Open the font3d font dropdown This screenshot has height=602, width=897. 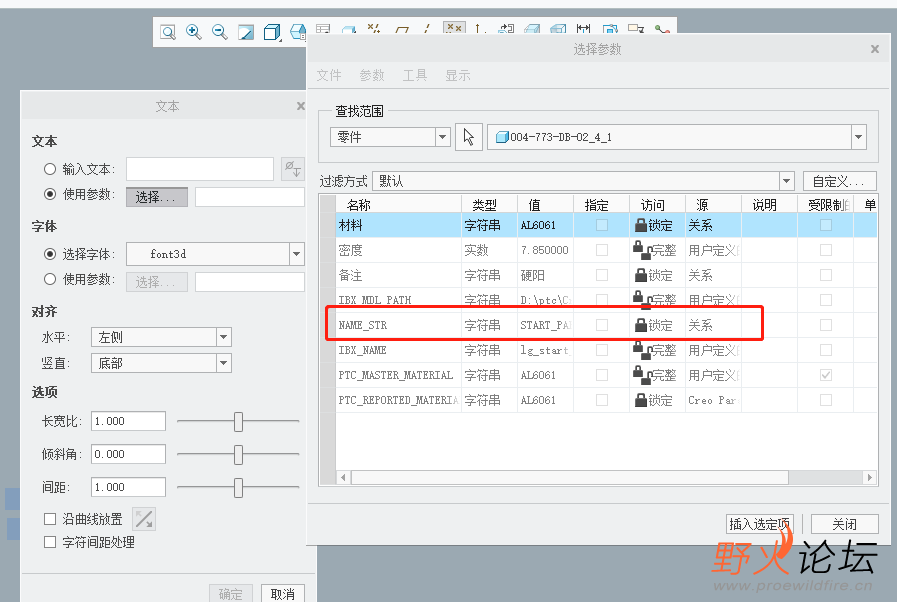[296, 254]
